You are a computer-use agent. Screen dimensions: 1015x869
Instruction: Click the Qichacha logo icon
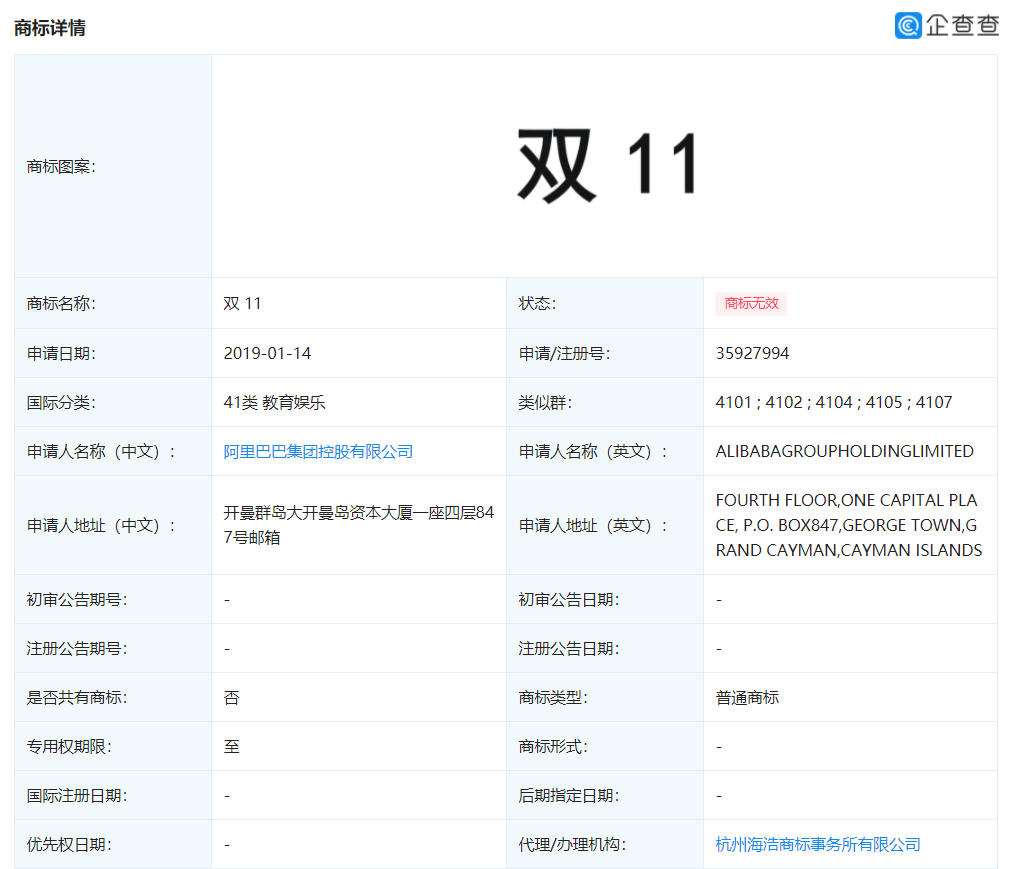[908, 26]
